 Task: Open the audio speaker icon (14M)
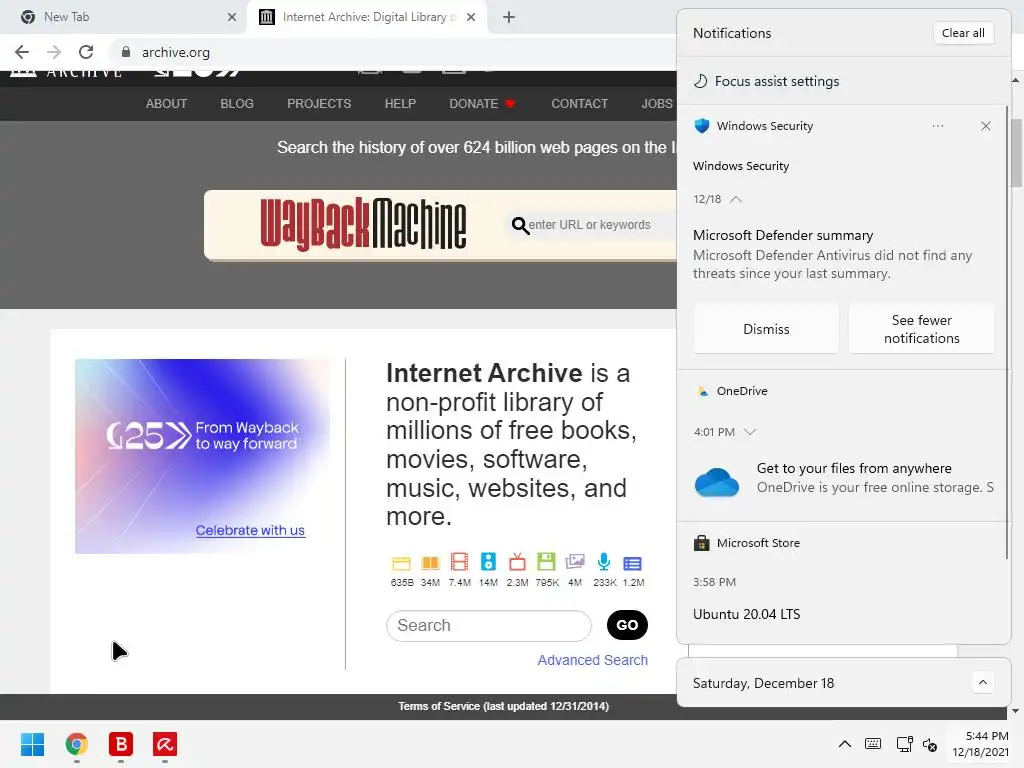click(488, 562)
